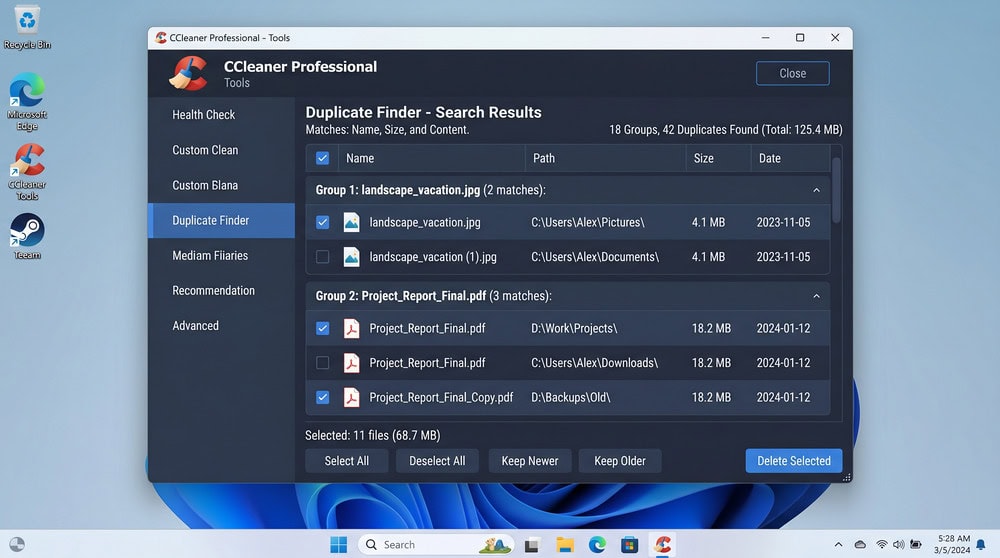Screen dimensions: 1000x558
Task: Launch Edge from the taskbar
Action: point(597,545)
